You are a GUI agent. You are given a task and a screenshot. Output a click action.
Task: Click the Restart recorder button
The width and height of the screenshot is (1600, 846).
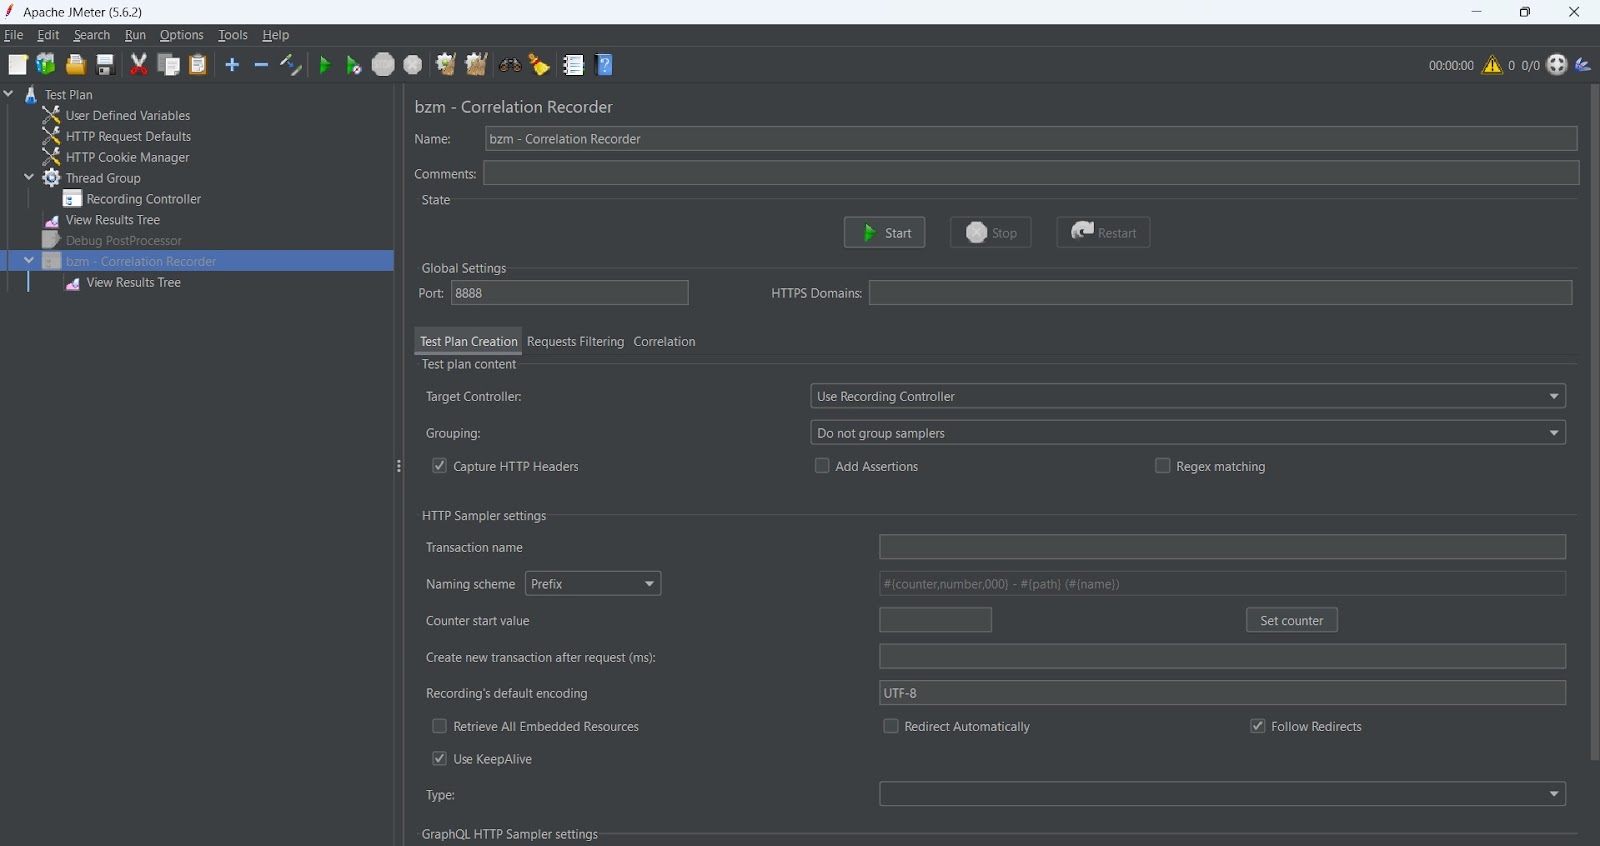tap(1103, 233)
